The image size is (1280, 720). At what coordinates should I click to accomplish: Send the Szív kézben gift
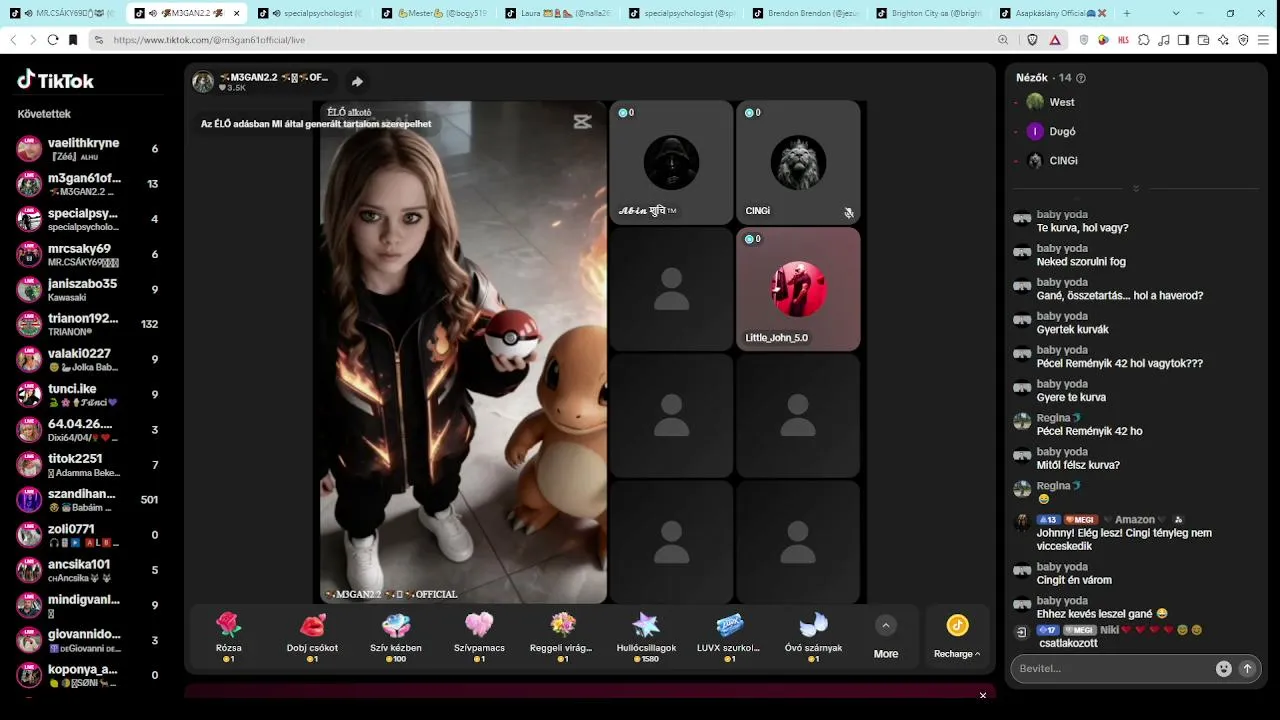[x=396, y=637]
